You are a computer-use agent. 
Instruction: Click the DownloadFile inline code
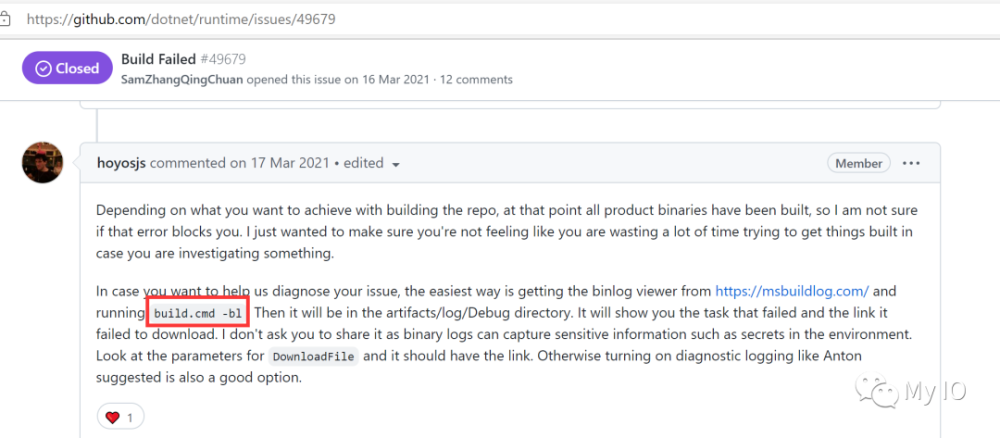coord(313,357)
